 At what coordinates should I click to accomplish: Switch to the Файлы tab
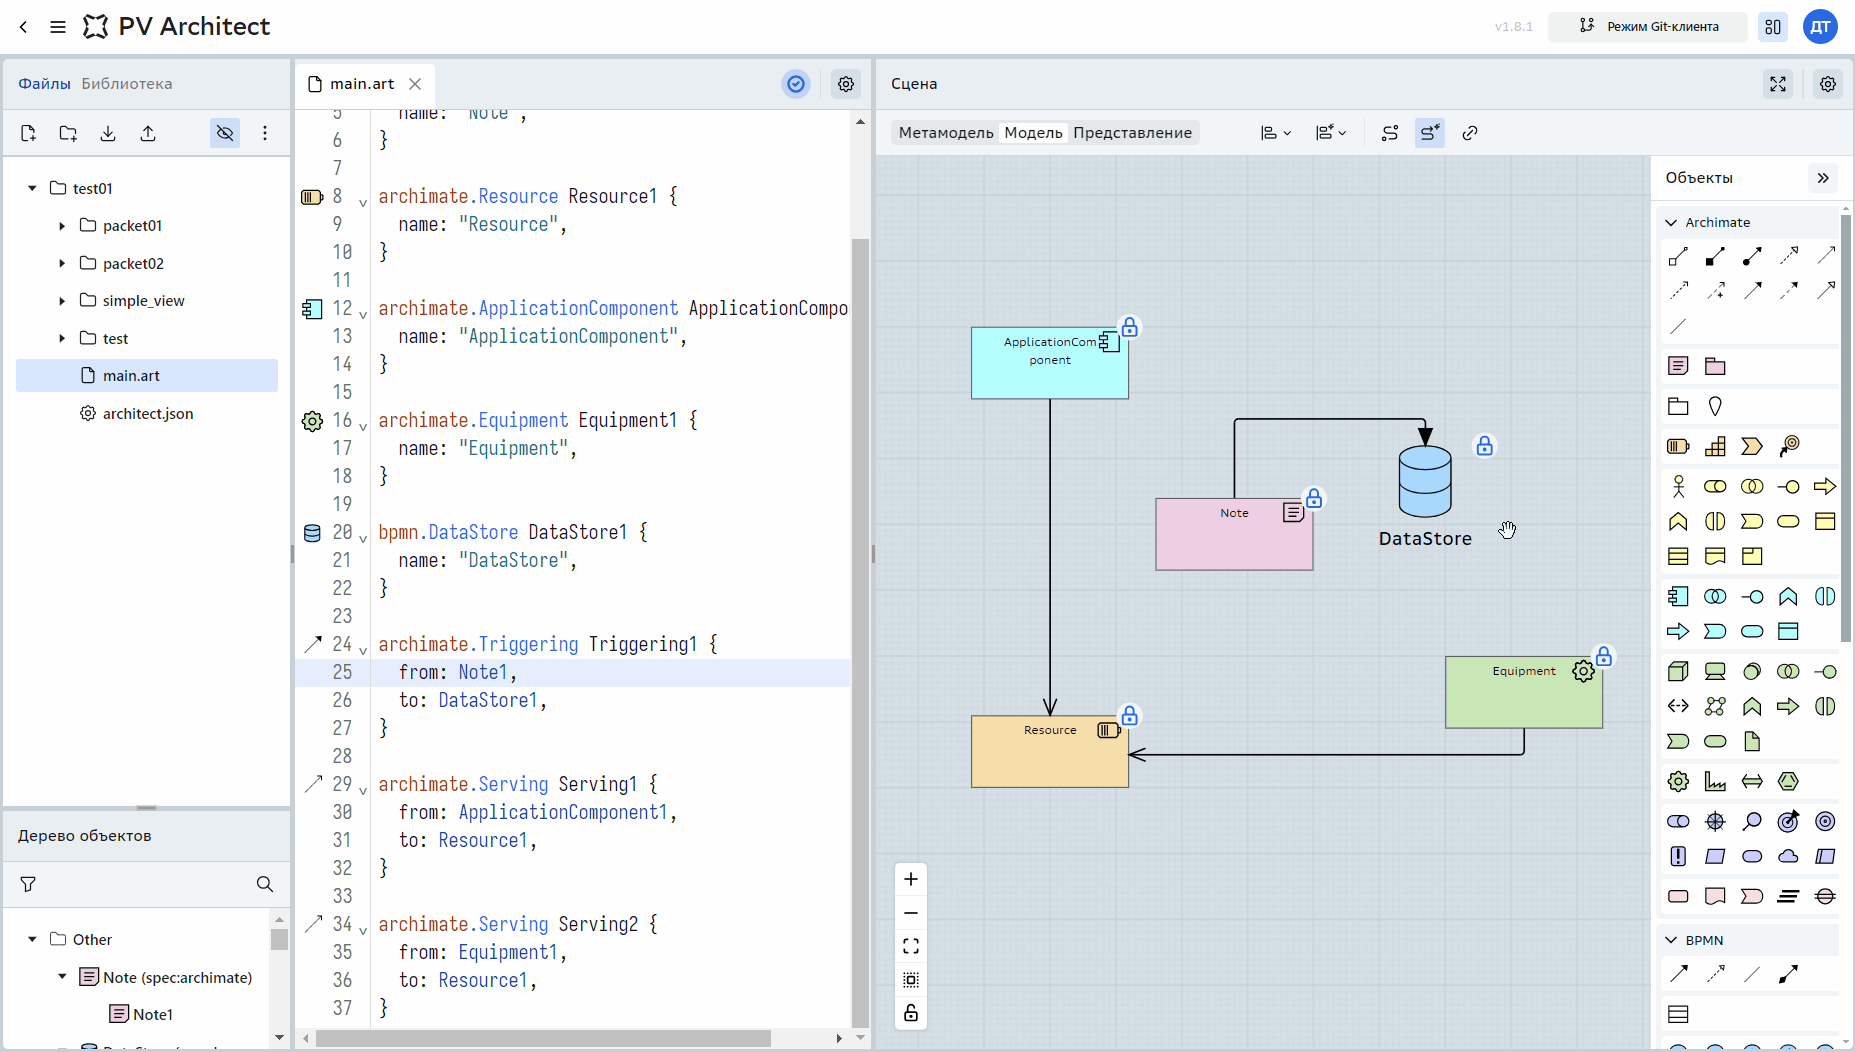click(x=44, y=84)
